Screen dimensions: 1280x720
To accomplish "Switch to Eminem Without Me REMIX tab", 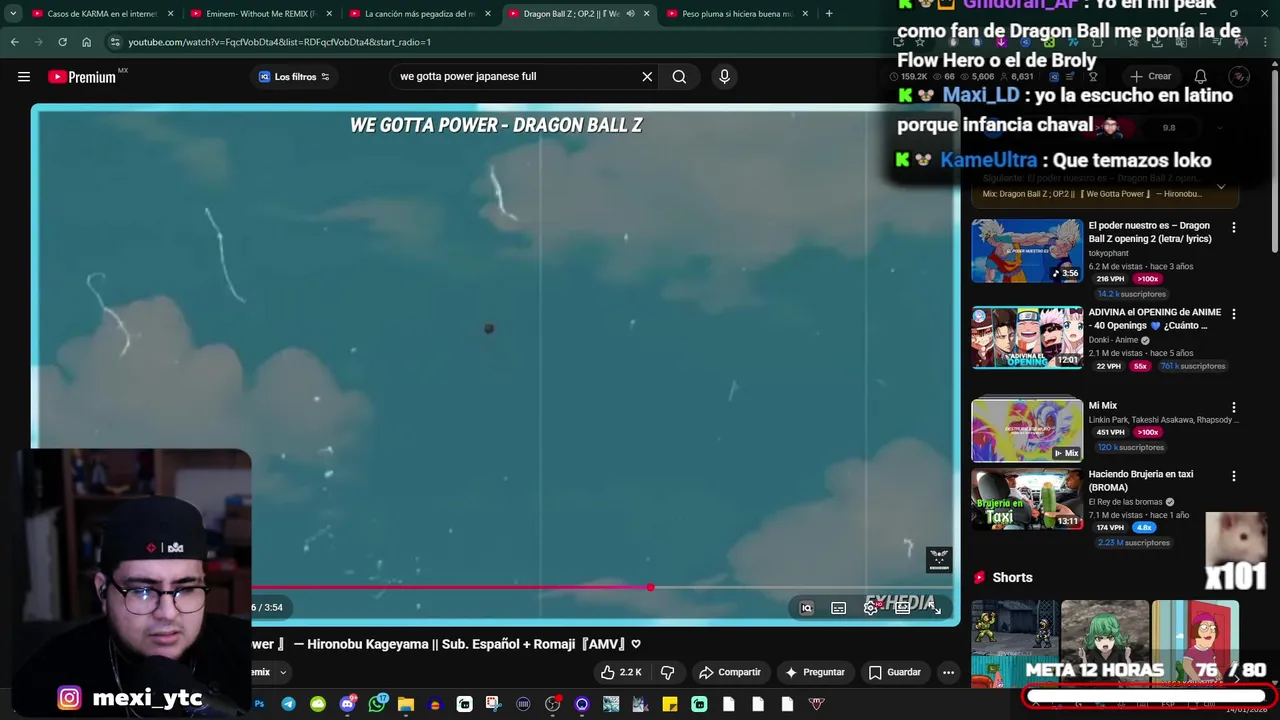I will point(260,14).
